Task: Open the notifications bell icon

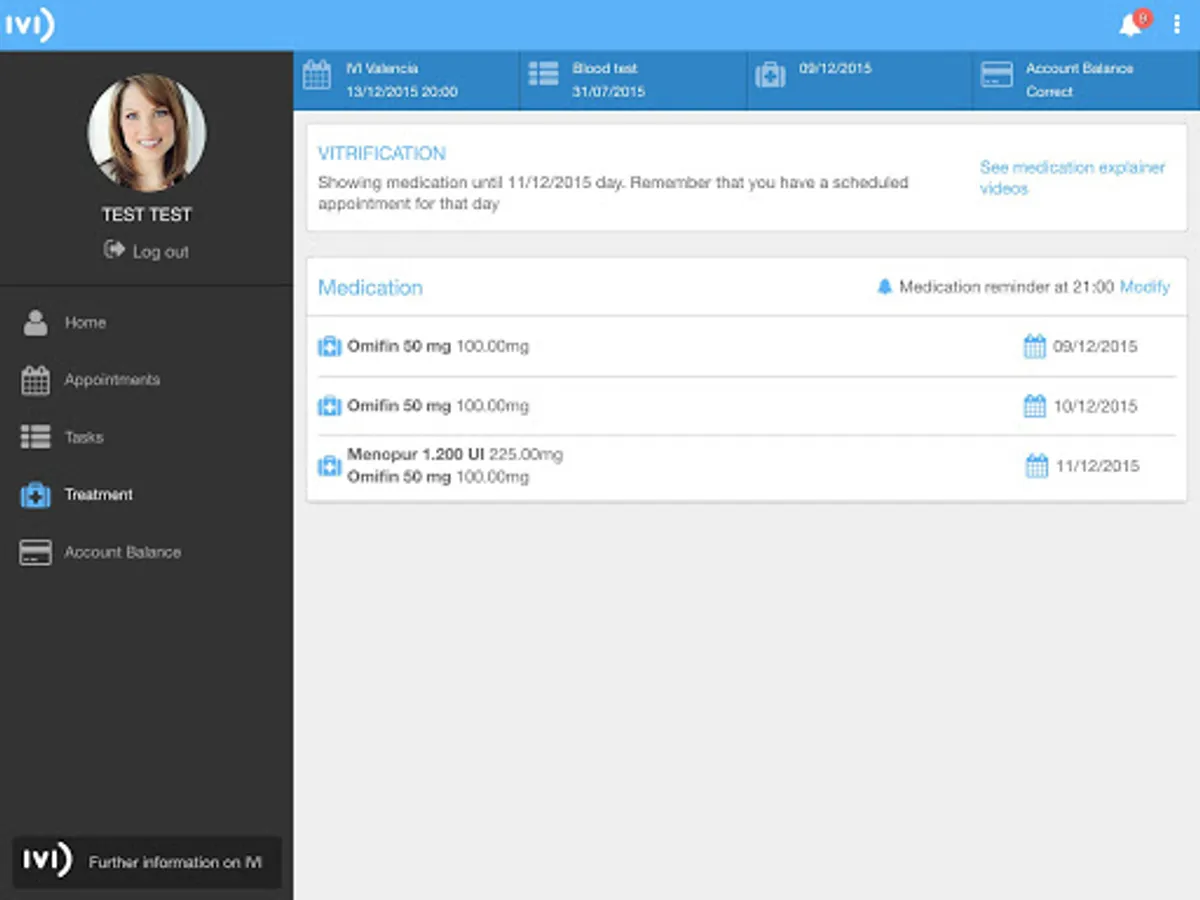Action: pos(1131,23)
